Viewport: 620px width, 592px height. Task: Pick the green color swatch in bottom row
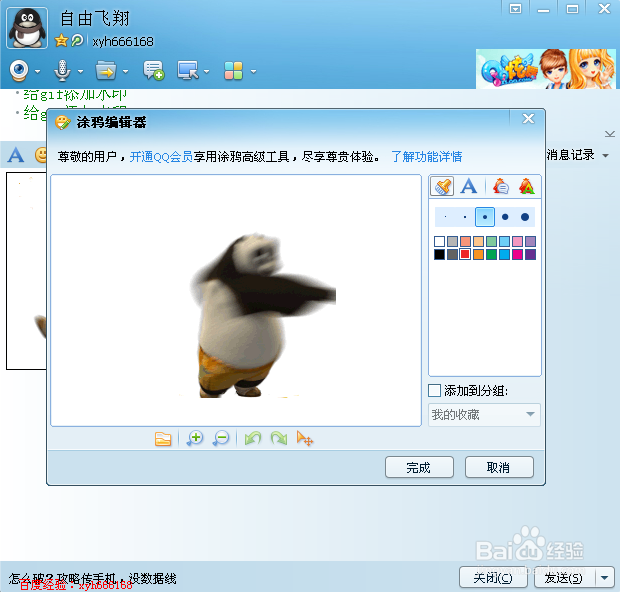491,254
